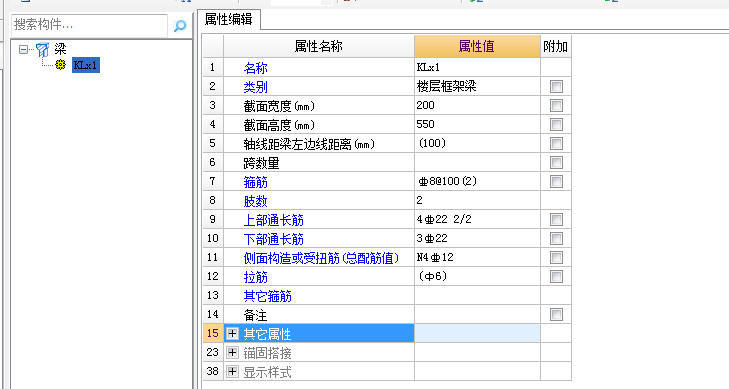Select the 楼层框架梁 value cell
729x389 pixels.
(477, 86)
